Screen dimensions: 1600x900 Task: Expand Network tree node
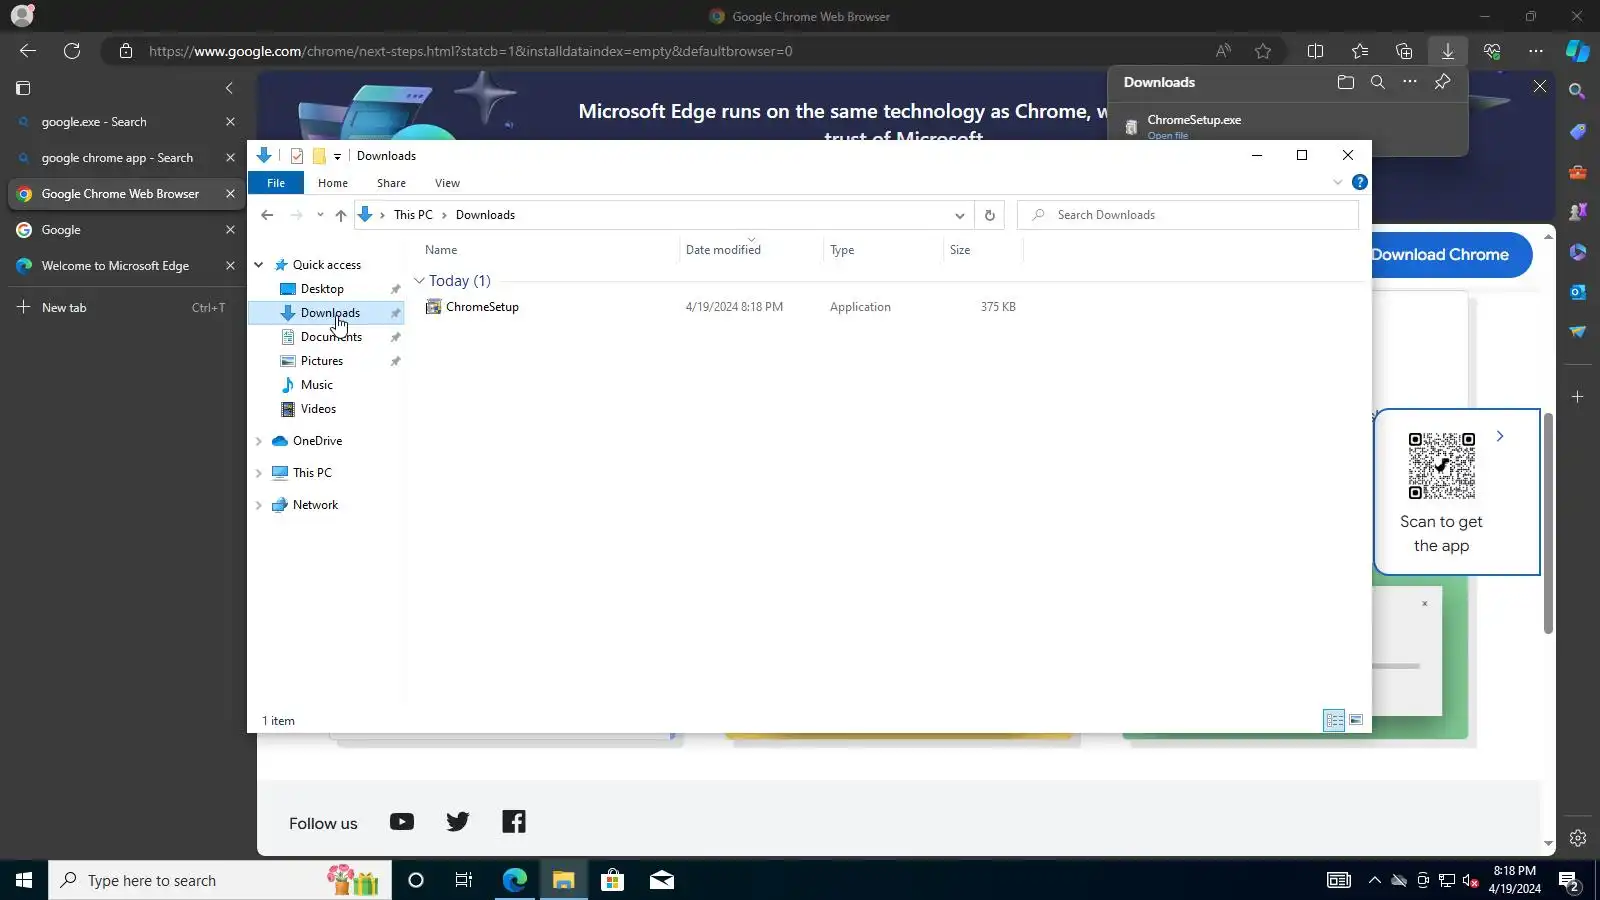[x=259, y=505]
